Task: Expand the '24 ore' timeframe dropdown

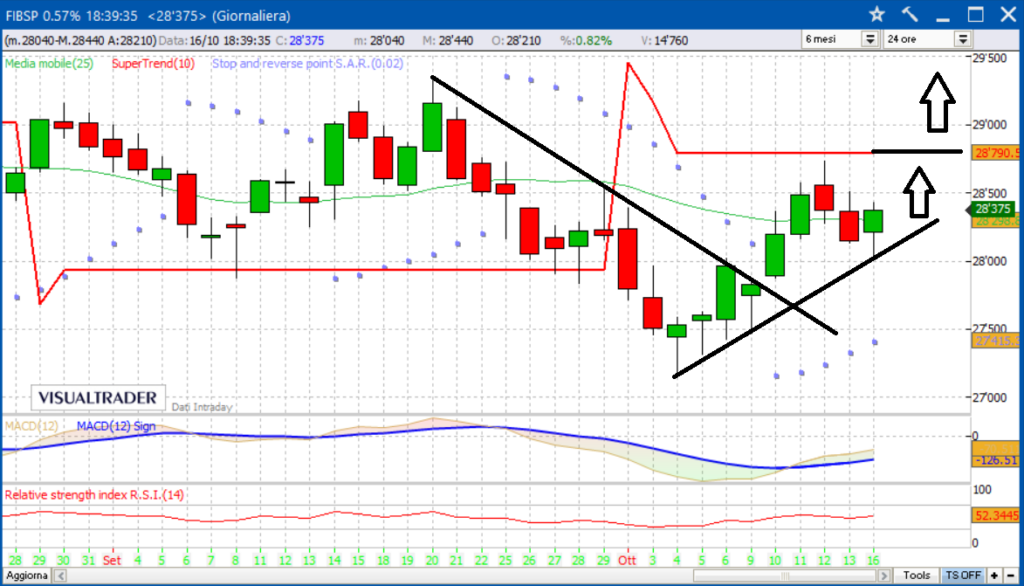Action: (962, 39)
